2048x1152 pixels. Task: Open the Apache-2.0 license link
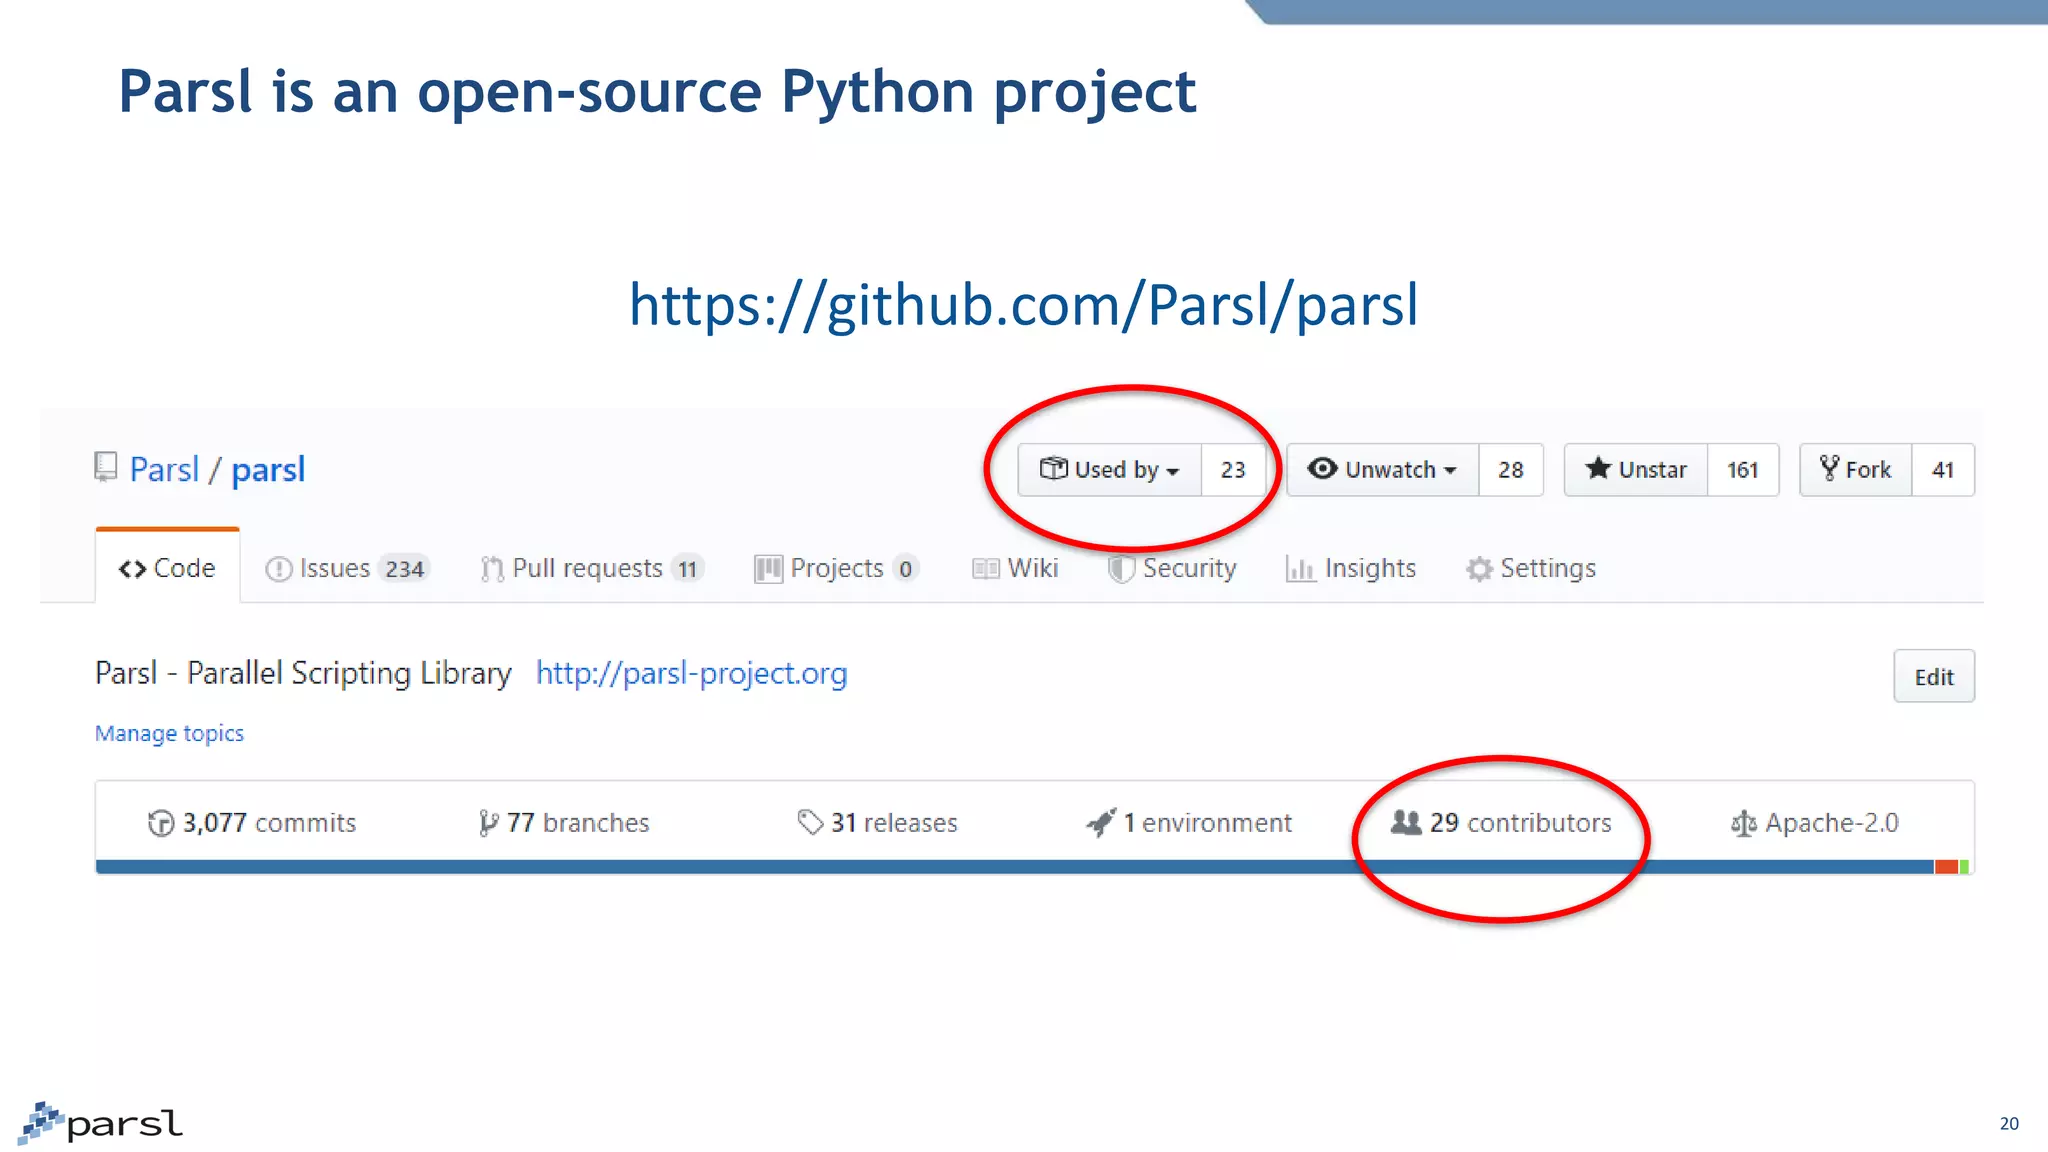pyautogui.click(x=1815, y=822)
